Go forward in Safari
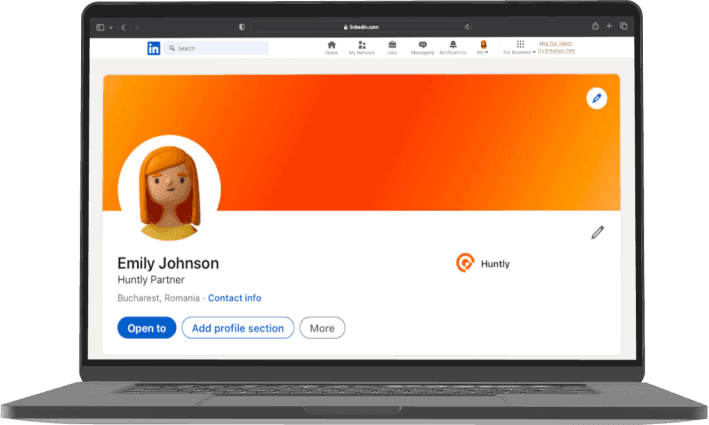This screenshot has width=709, height=425. [x=137, y=28]
